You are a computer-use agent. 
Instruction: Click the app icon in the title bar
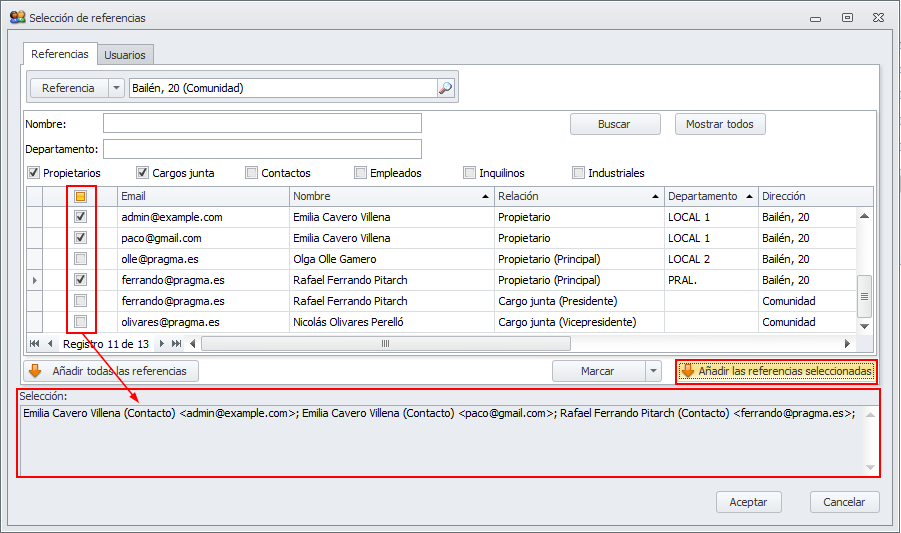click(17, 17)
